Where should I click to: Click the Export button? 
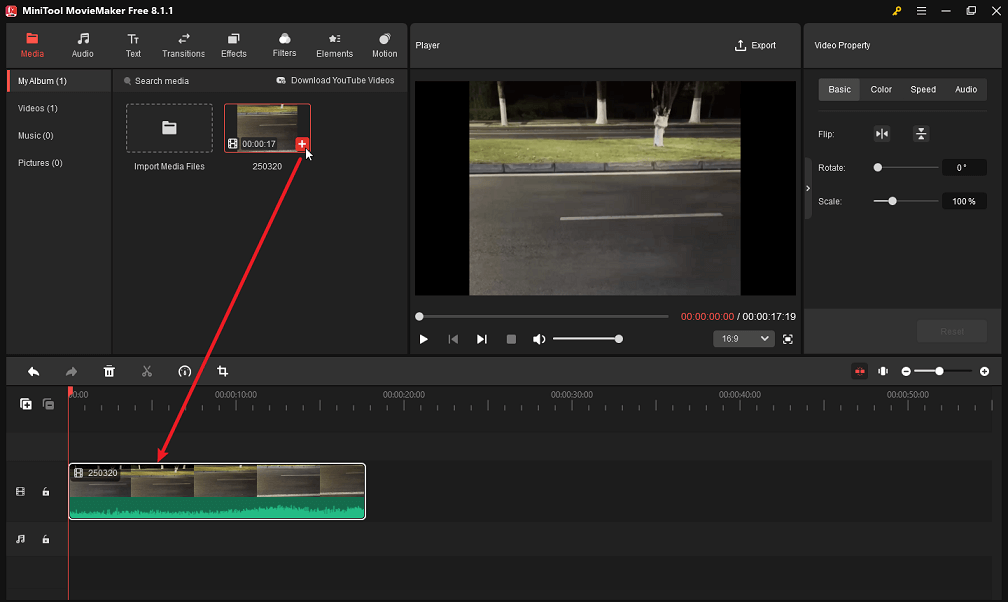(x=755, y=45)
